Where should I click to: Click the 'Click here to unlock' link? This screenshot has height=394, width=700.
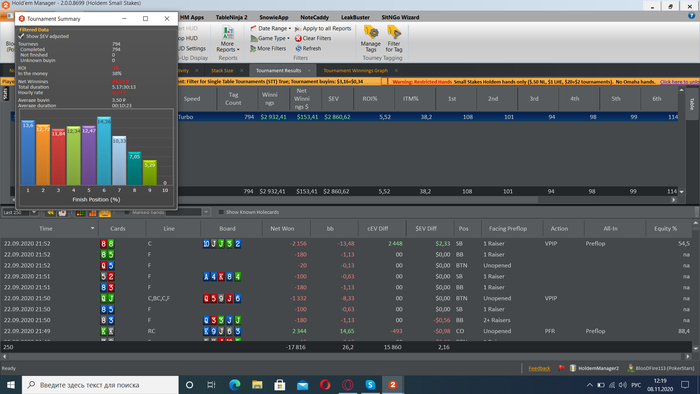tap(679, 82)
